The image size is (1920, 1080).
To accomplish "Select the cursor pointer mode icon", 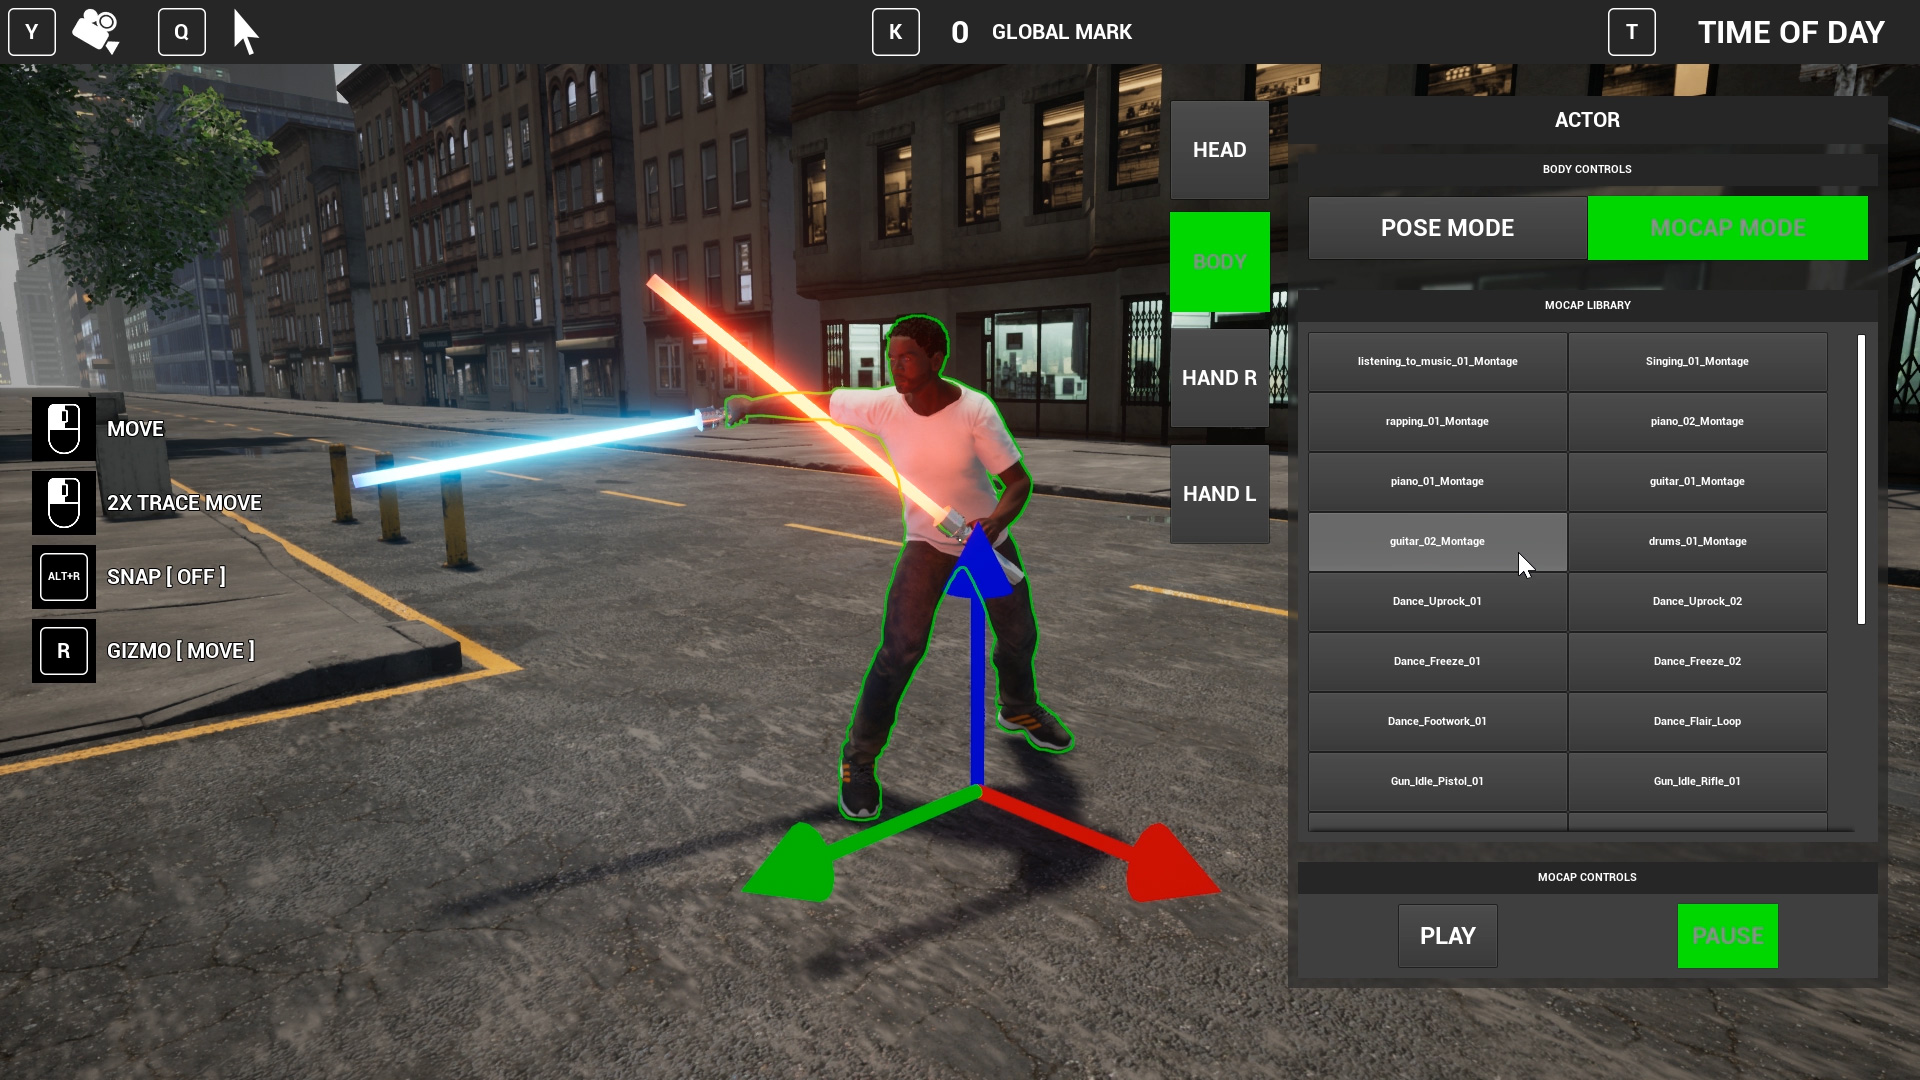I will (246, 32).
